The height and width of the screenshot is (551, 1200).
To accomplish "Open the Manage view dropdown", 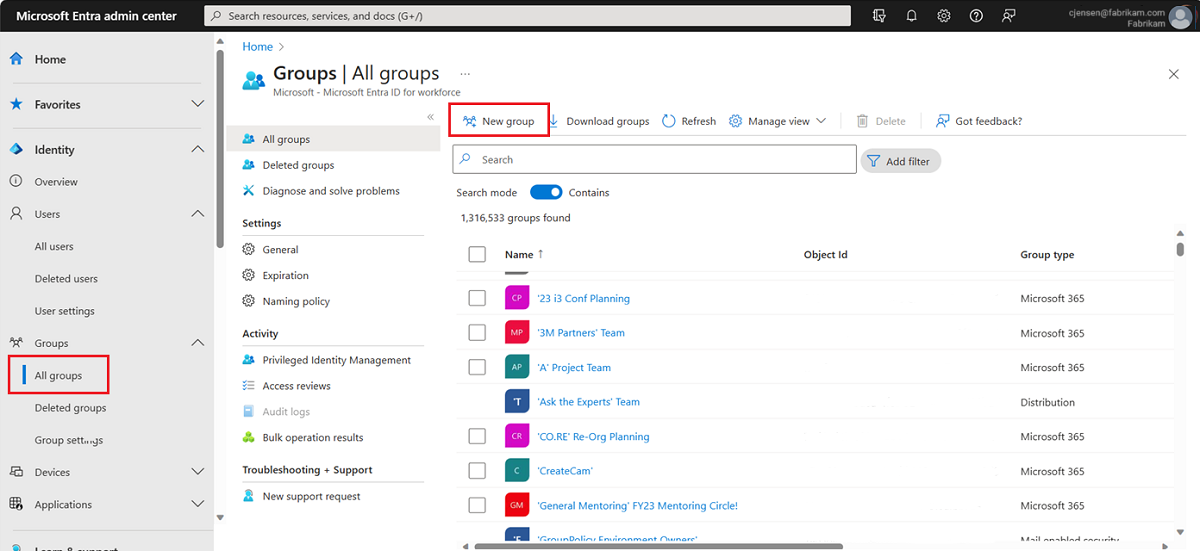I will click(778, 121).
